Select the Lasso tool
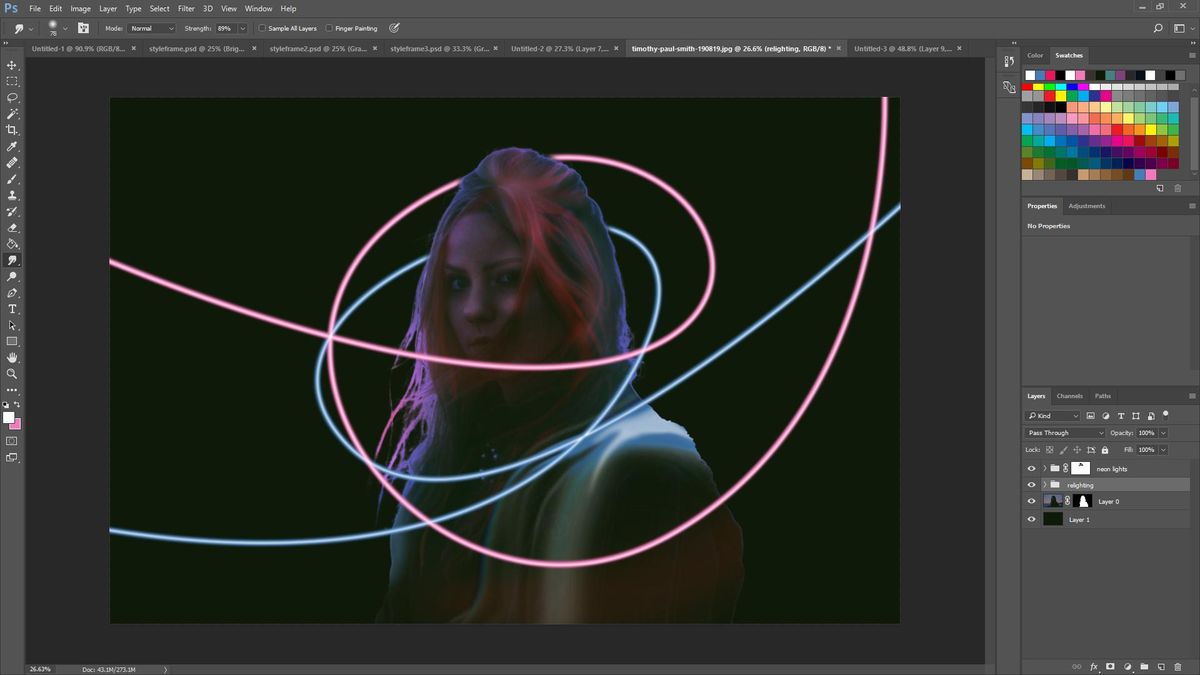This screenshot has height=675, width=1200. point(12,97)
